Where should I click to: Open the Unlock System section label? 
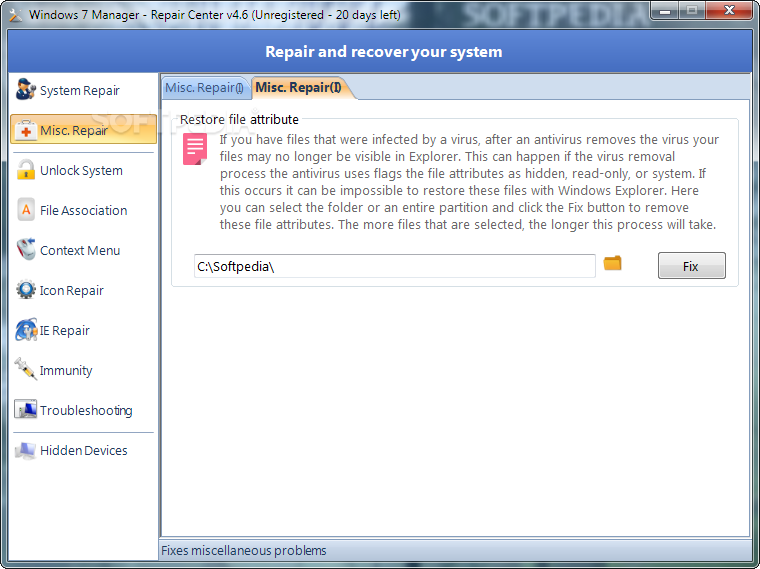tap(81, 171)
